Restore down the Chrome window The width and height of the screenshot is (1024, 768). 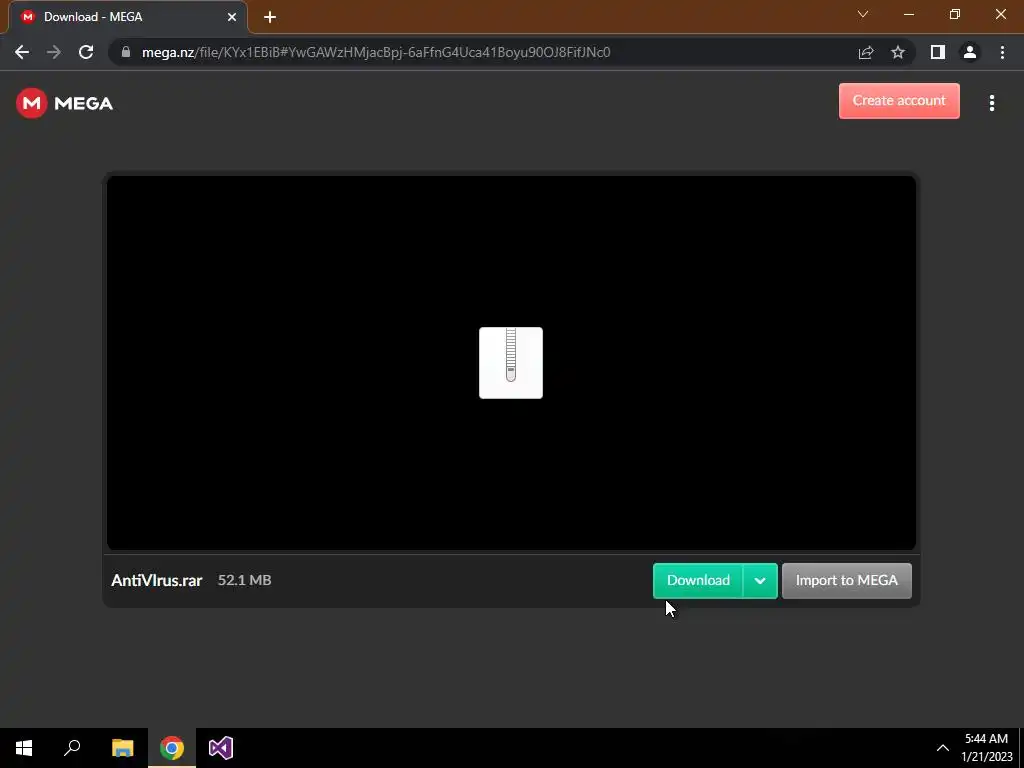click(955, 14)
